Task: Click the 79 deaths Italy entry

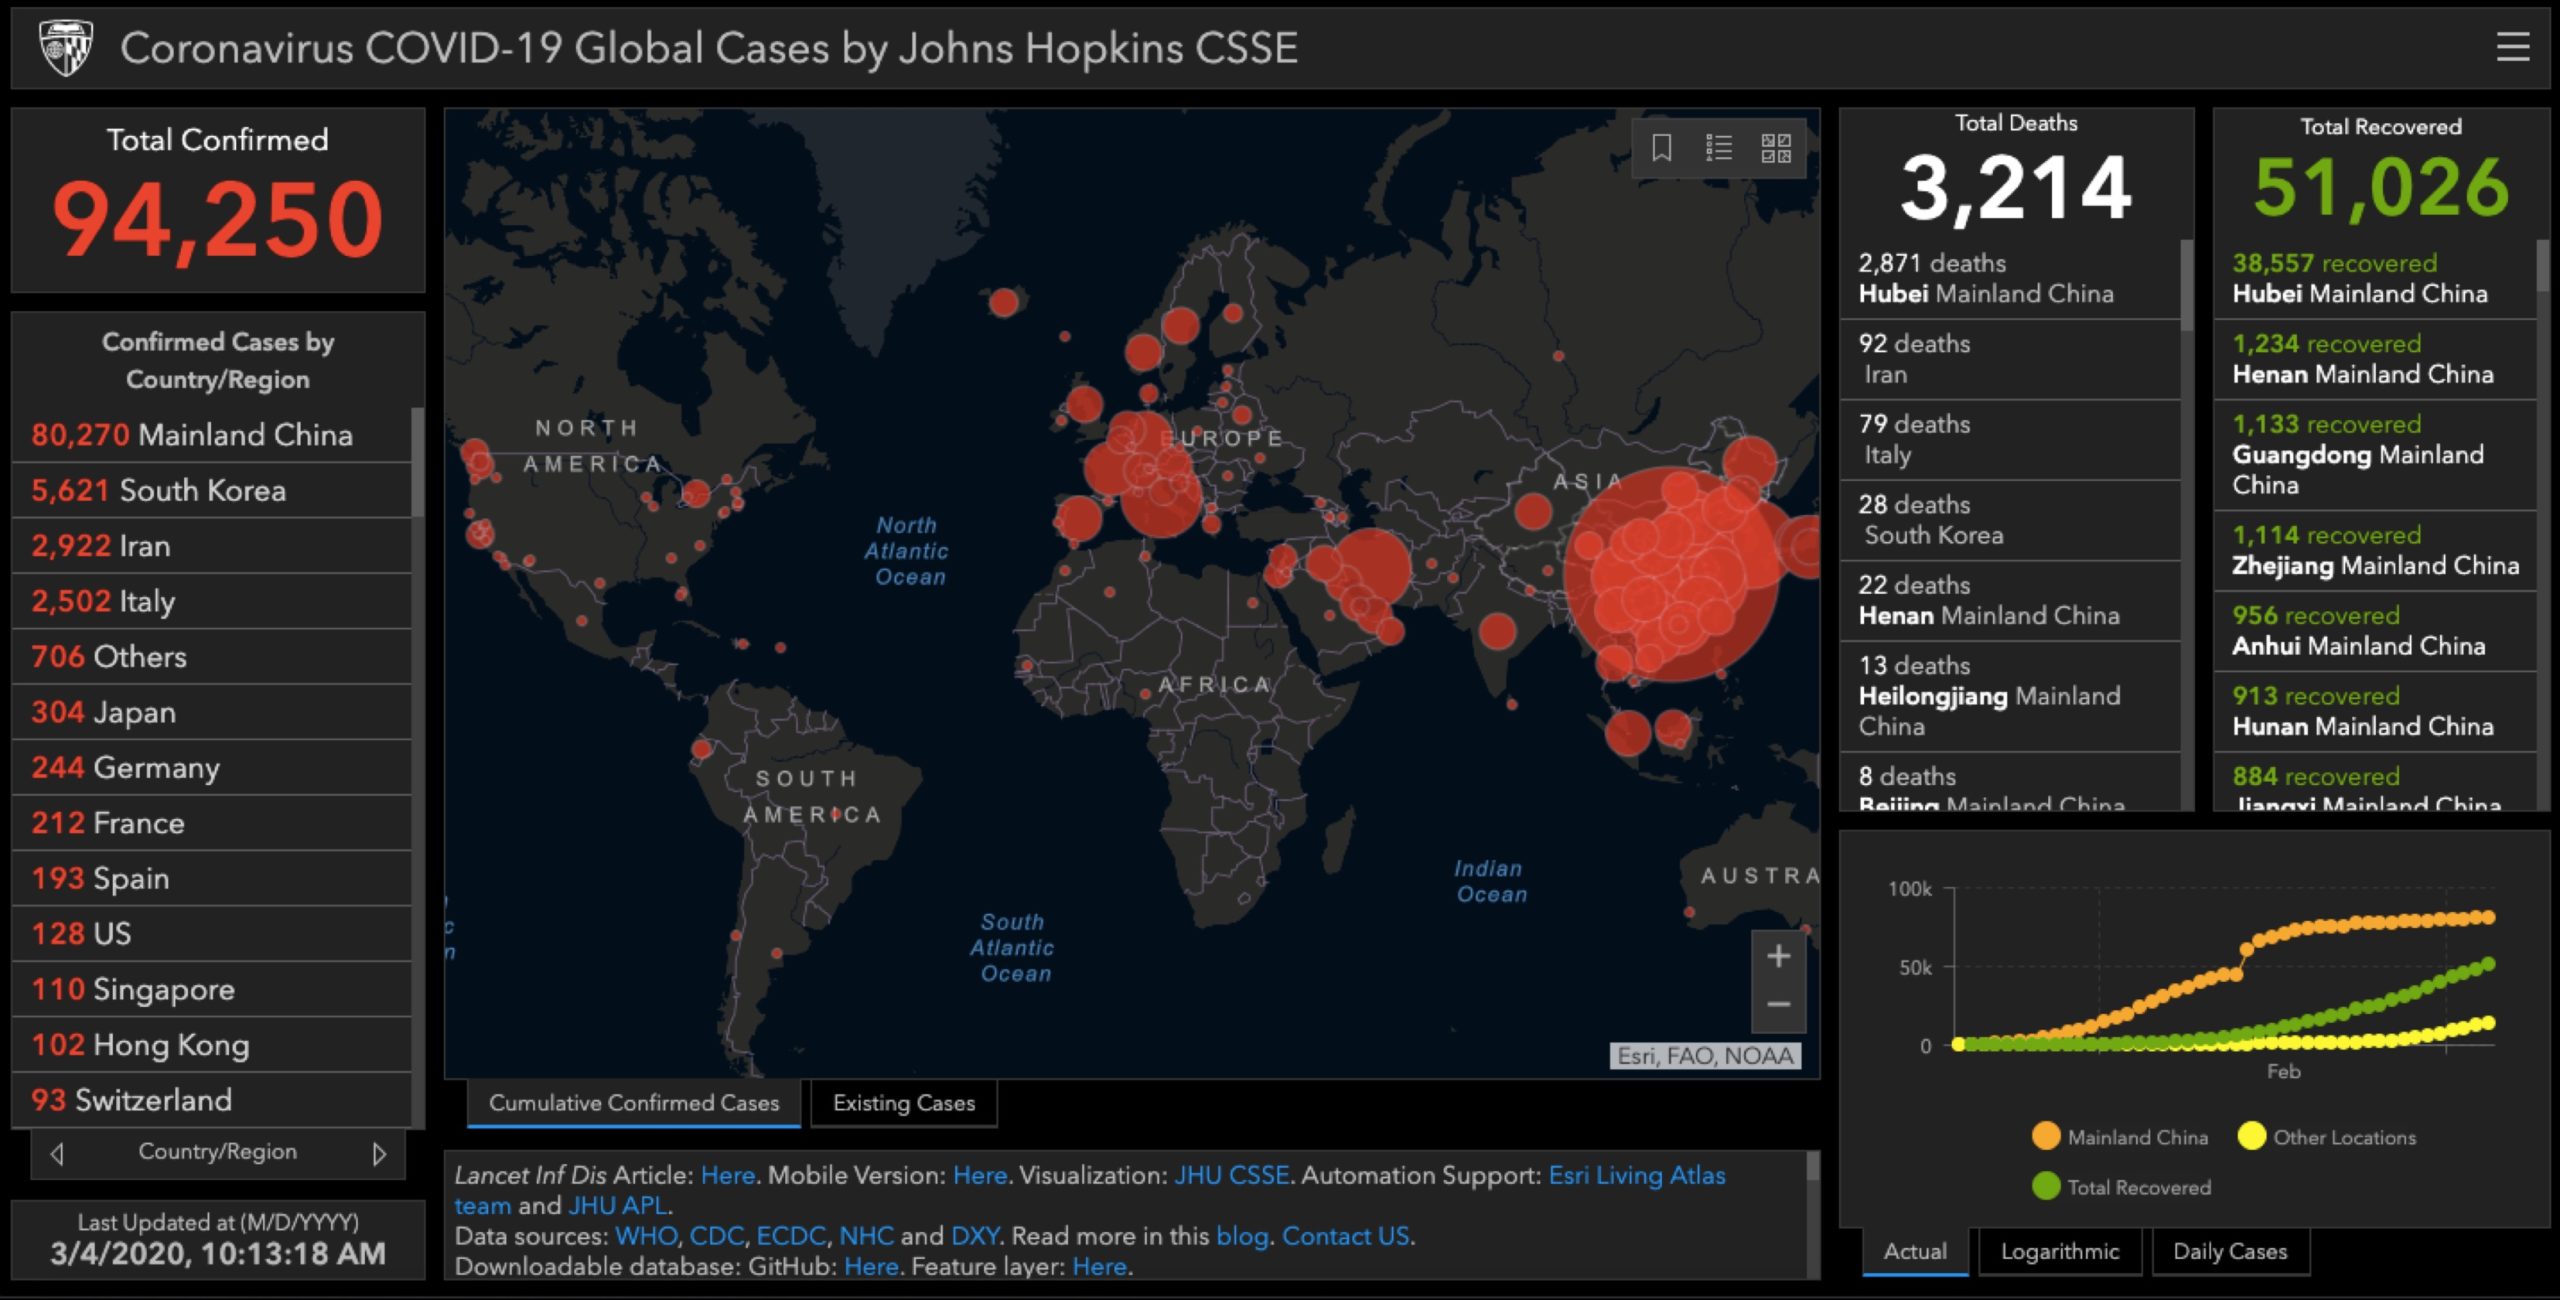Action: click(2010, 440)
